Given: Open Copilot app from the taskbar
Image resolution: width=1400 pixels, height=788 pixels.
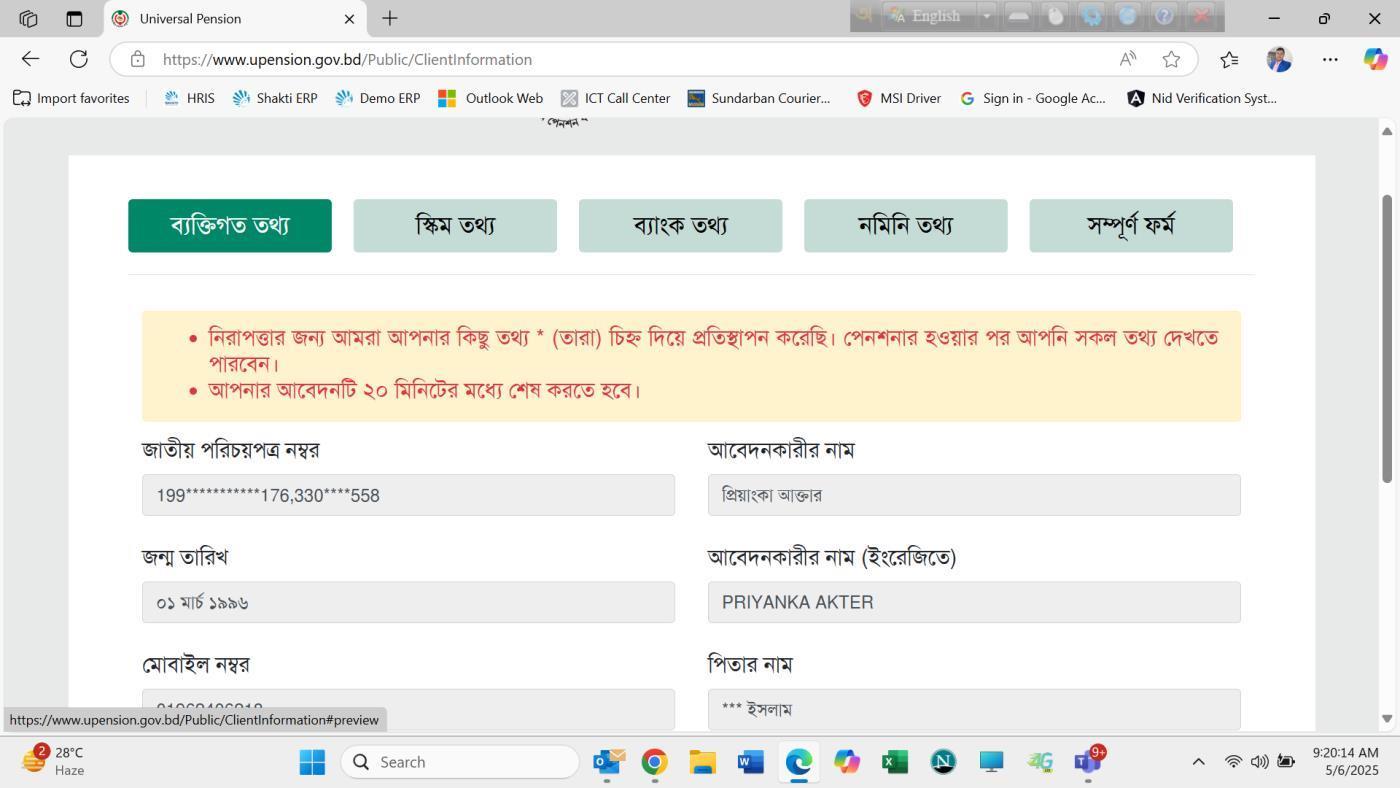Looking at the screenshot, I should 846,762.
